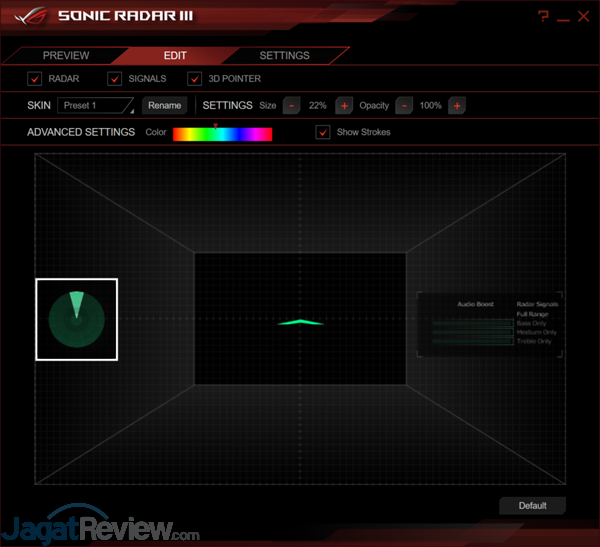600x547 pixels.
Task: Close the Sonic Radar III window
Action: 583,16
